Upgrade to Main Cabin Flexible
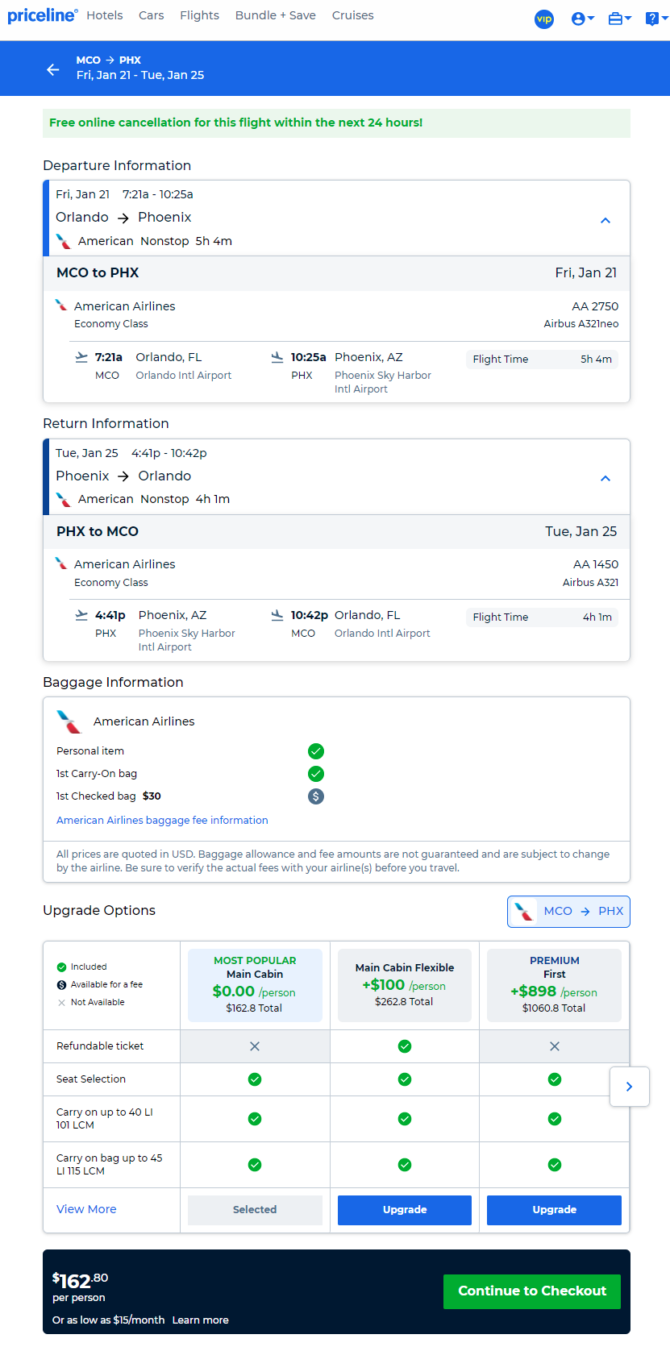670x1347 pixels. [404, 1210]
